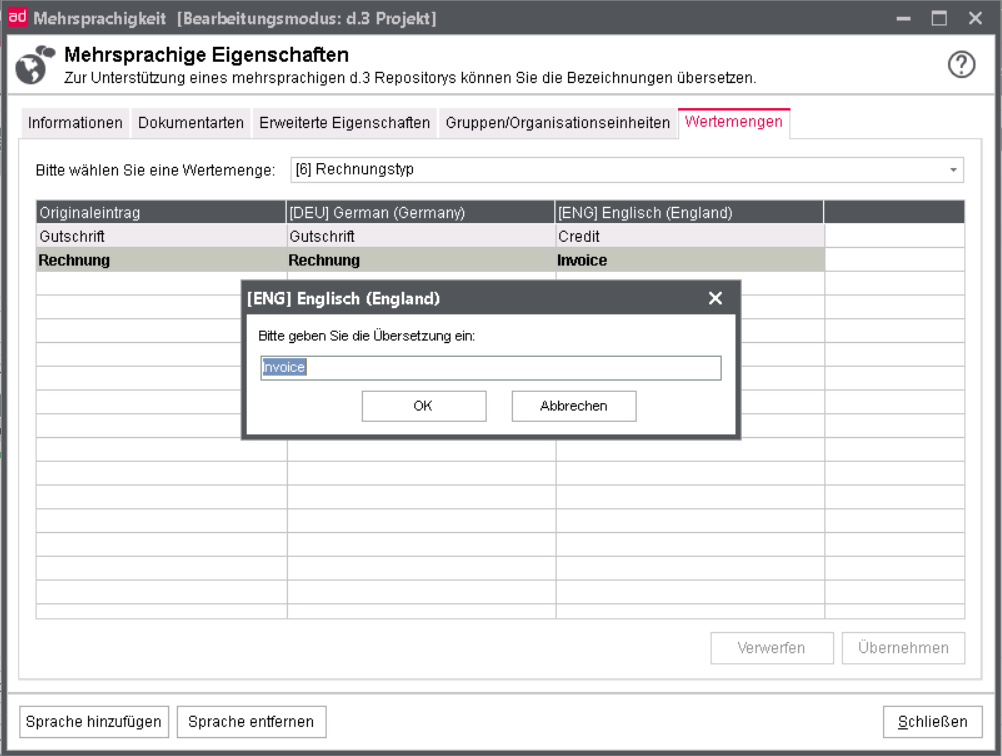Minimize the Mehrsprachigkeit window
1002x756 pixels.
tap(903, 19)
